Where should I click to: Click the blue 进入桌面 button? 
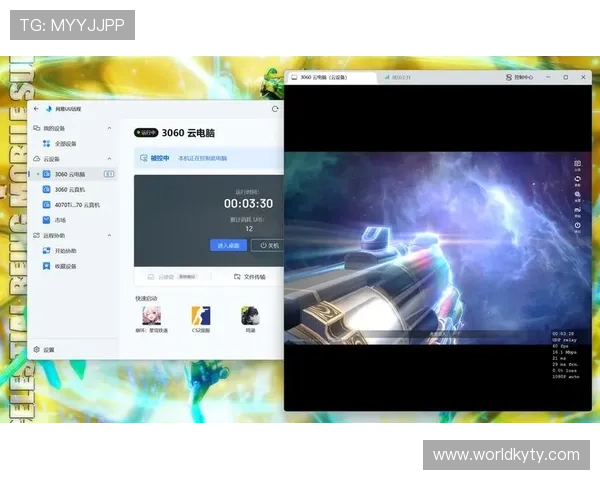pyautogui.click(x=229, y=245)
